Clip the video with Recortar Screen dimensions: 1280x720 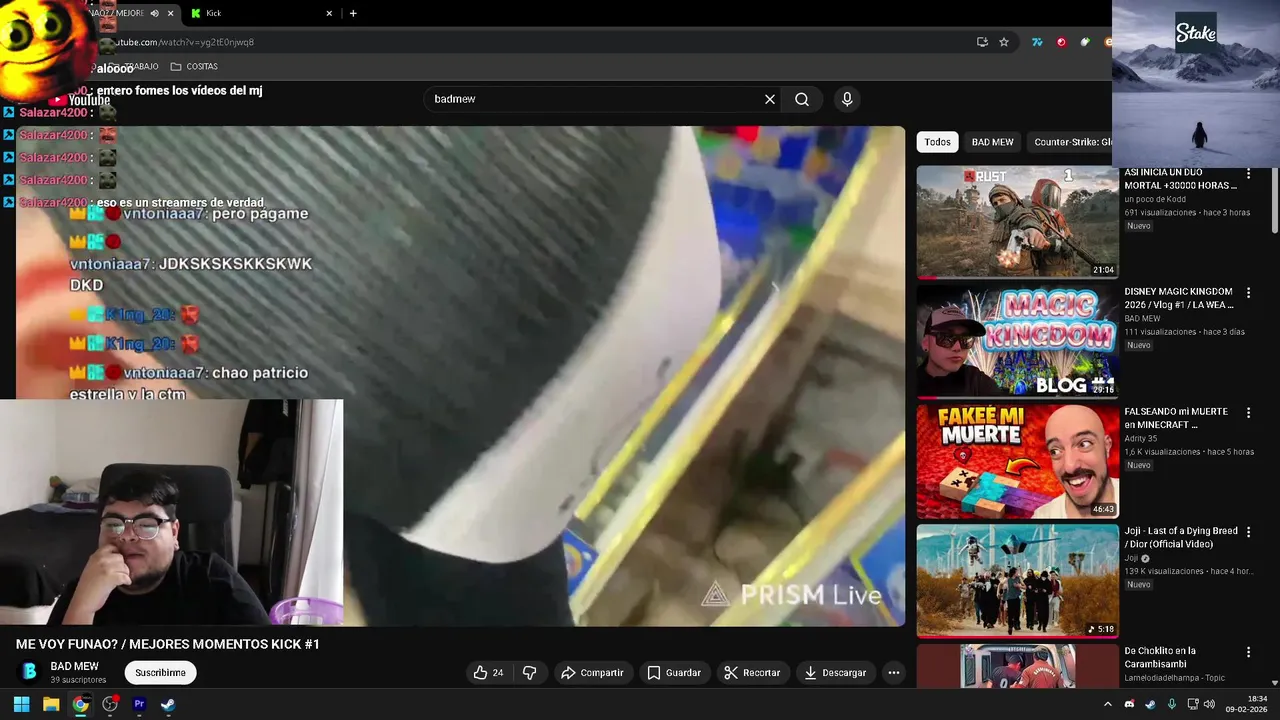tap(752, 673)
